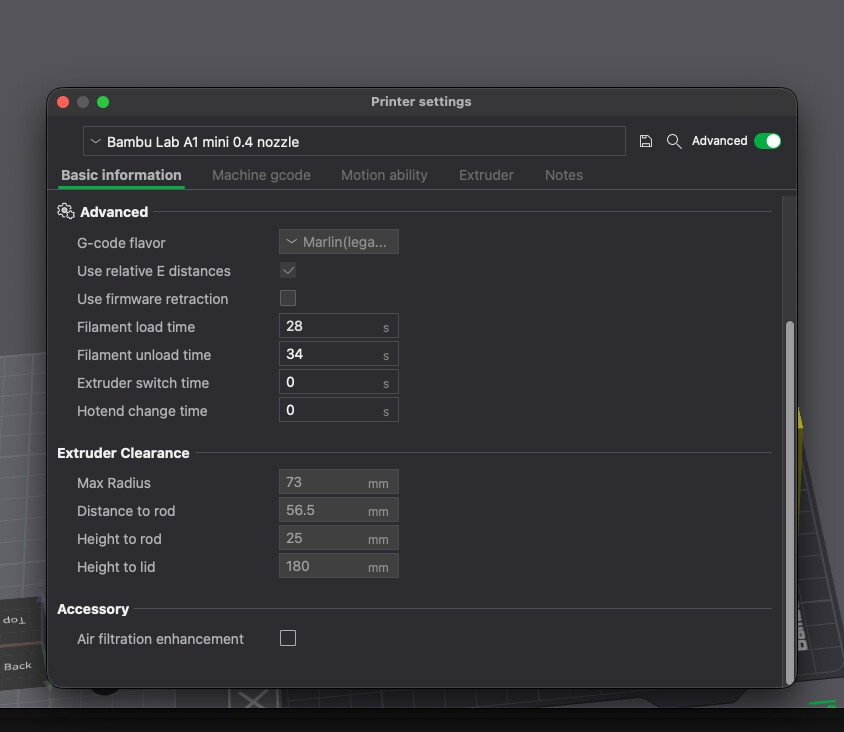Go to the Notes tab
844x732 pixels.
pos(564,175)
